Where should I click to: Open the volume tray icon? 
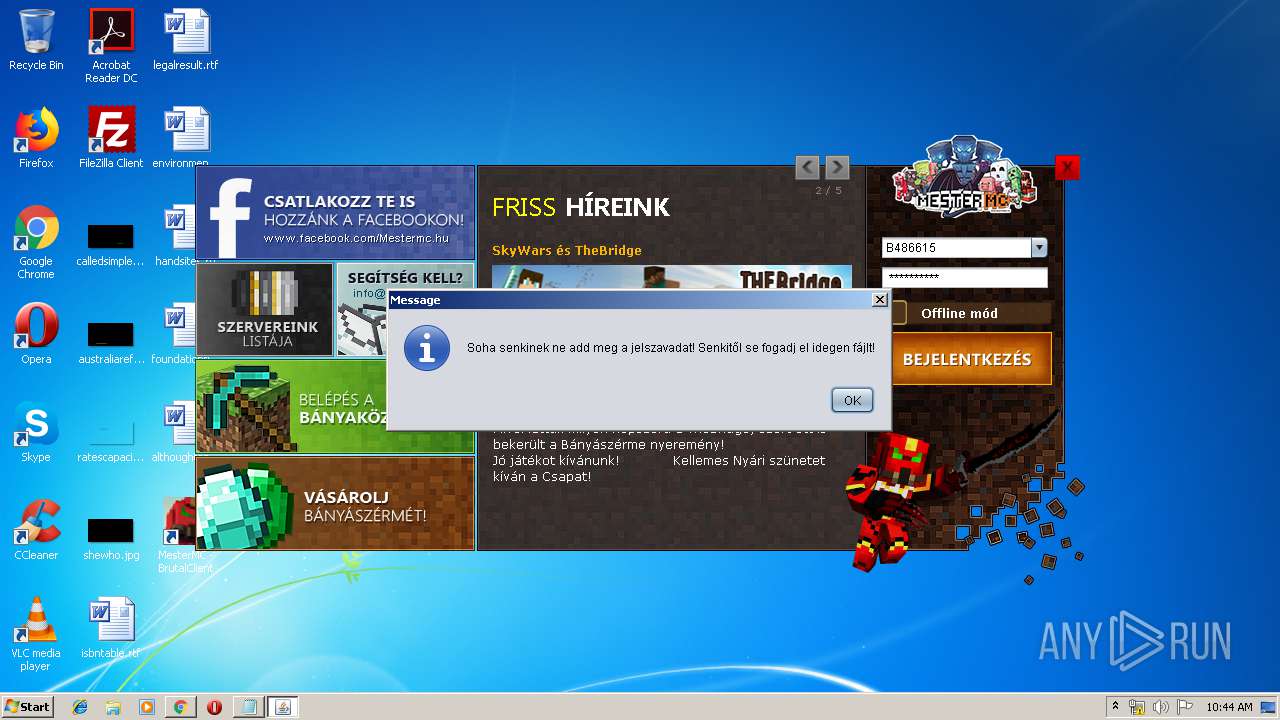coord(1161,707)
